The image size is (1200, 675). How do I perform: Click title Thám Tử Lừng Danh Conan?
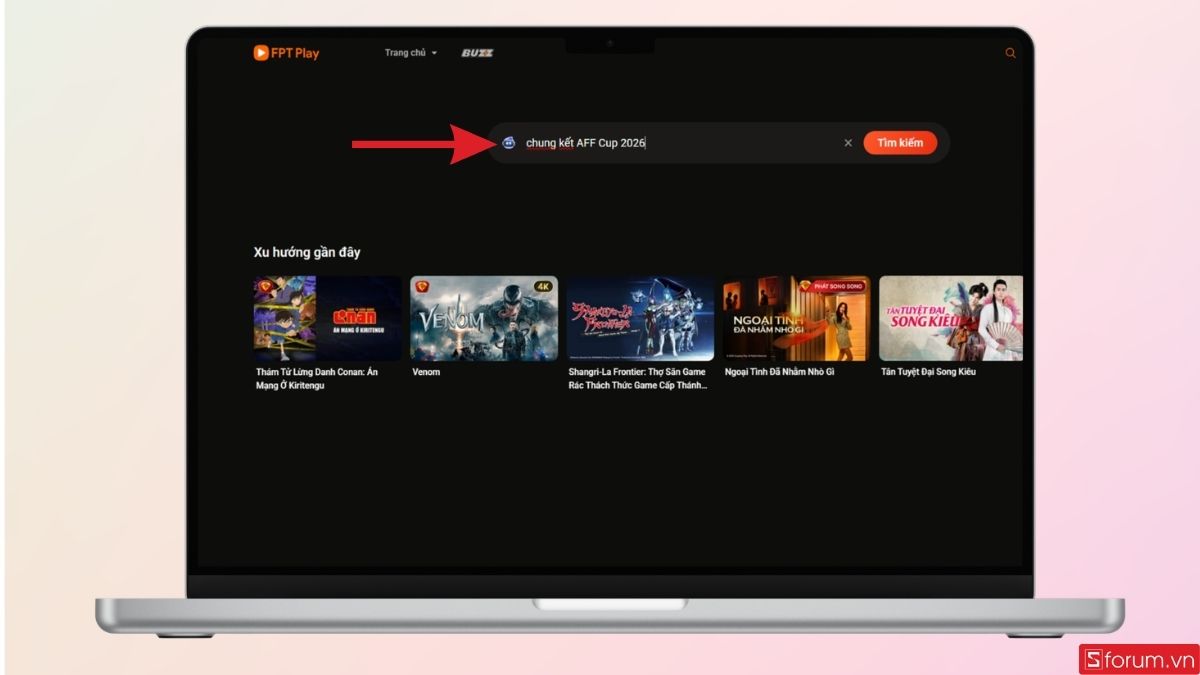[x=316, y=379]
